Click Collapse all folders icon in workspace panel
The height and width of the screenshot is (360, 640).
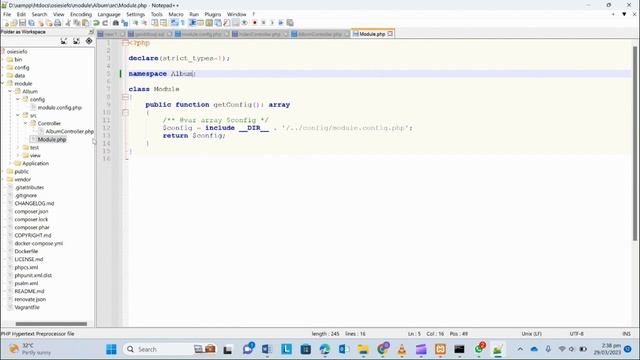click(x=76, y=41)
